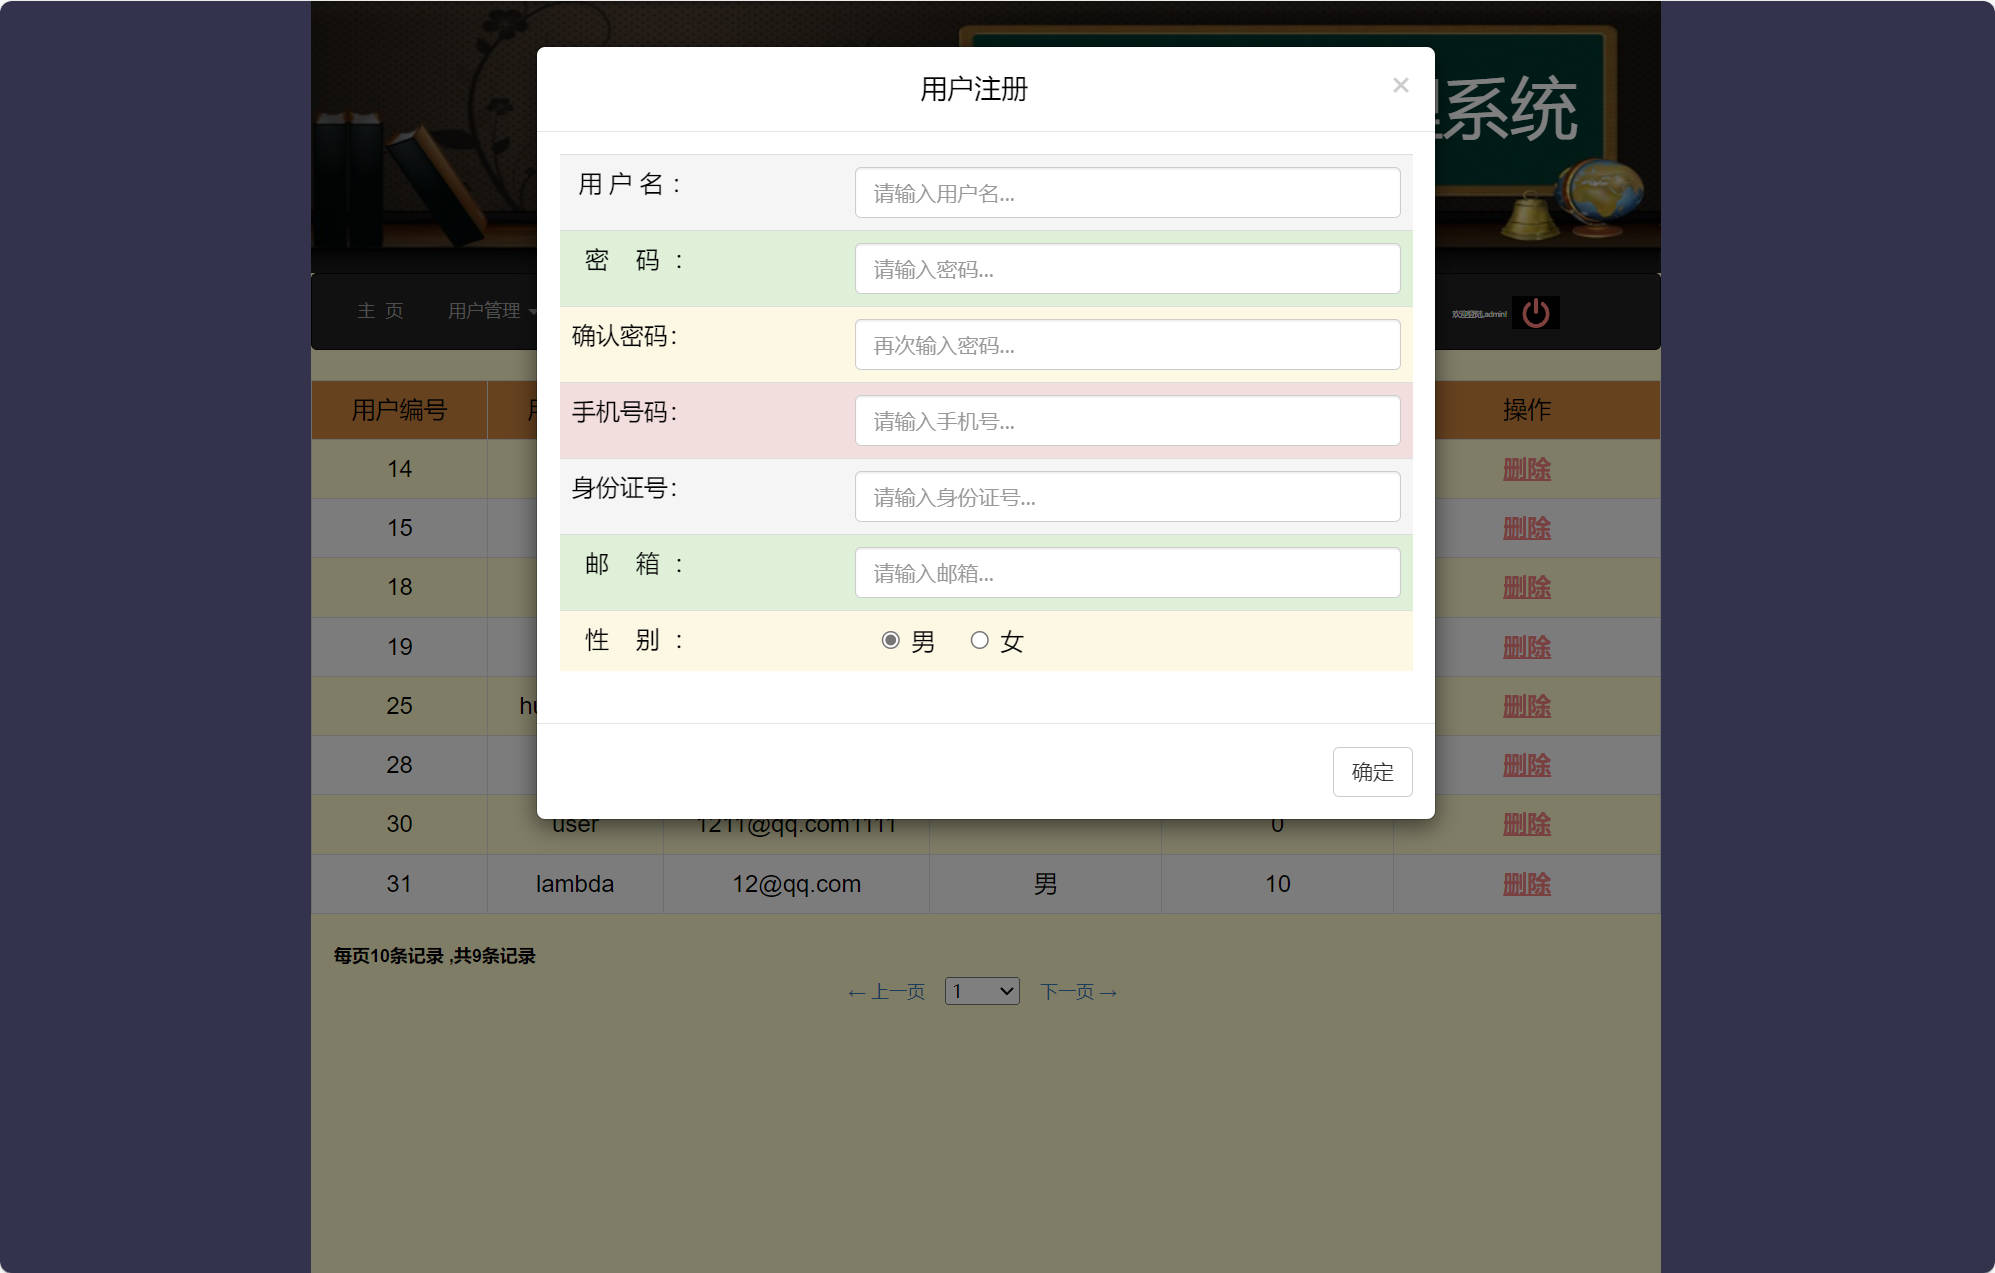Click 删除 link for user 14
Screen dimensions: 1995x1273
pyautogui.click(x=1526, y=469)
